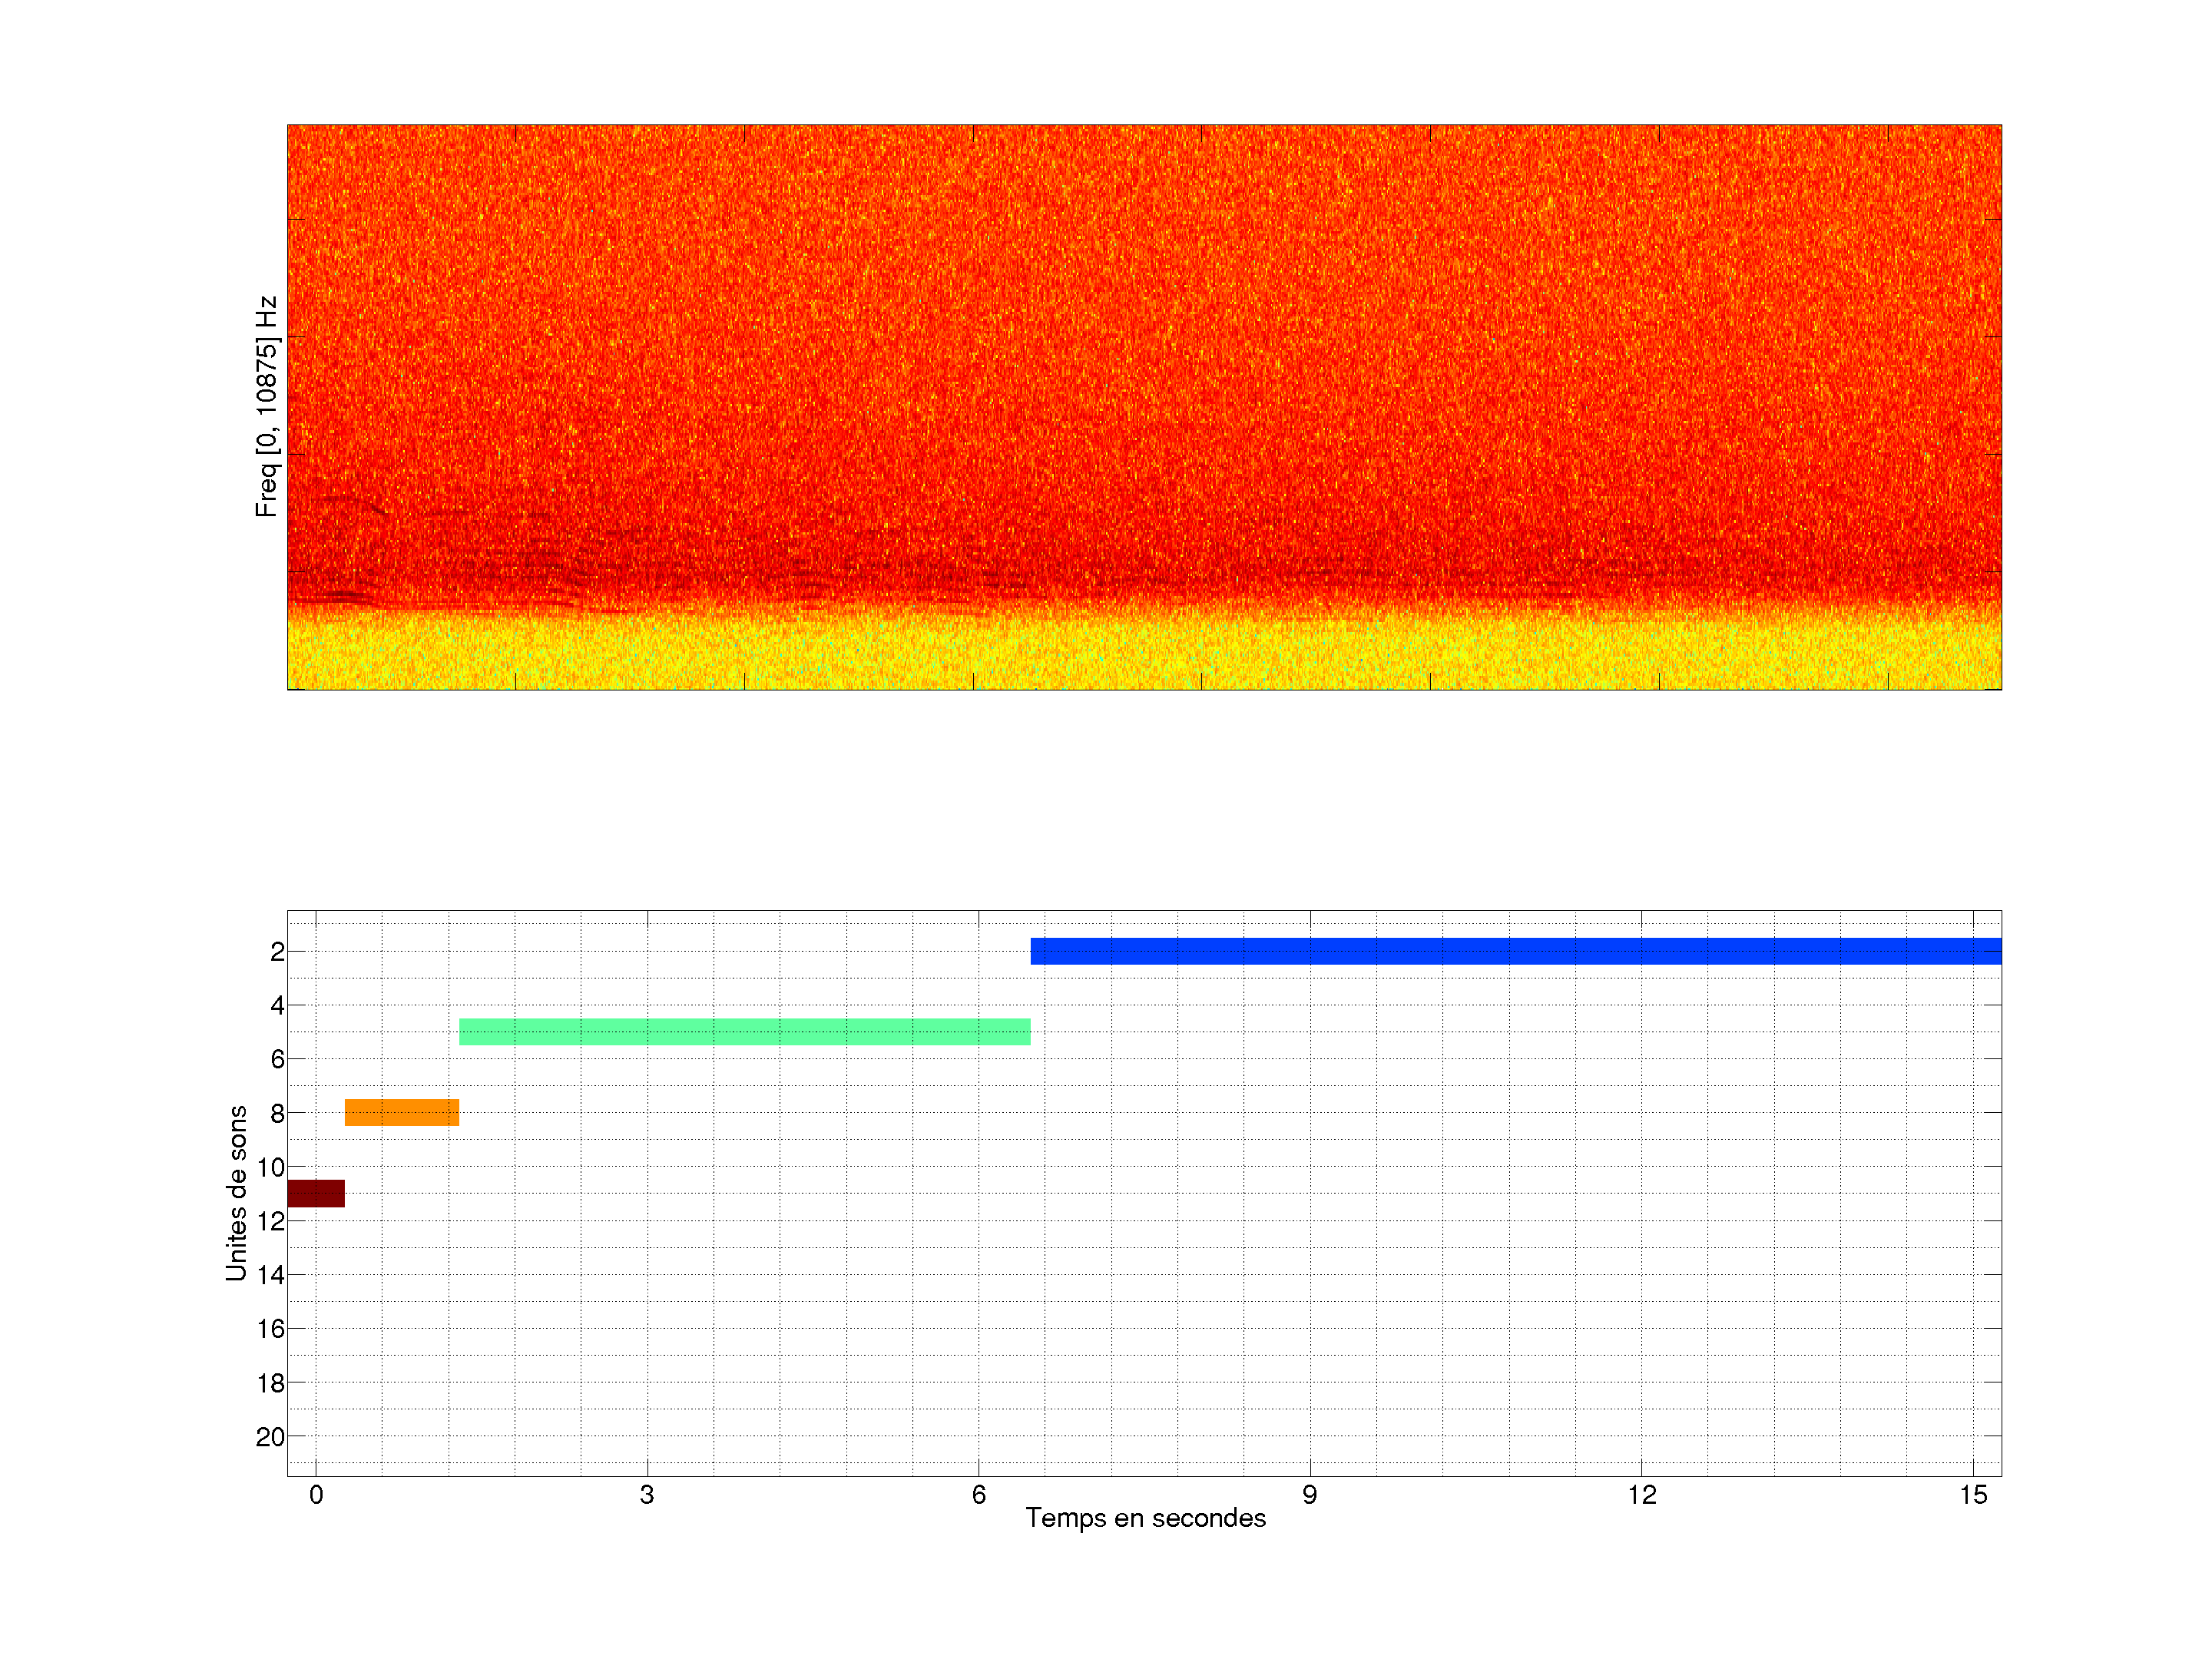Click the x-axis tick label 6
This screenshot has width=2212, height=1659.
[x=978, y=1495]
